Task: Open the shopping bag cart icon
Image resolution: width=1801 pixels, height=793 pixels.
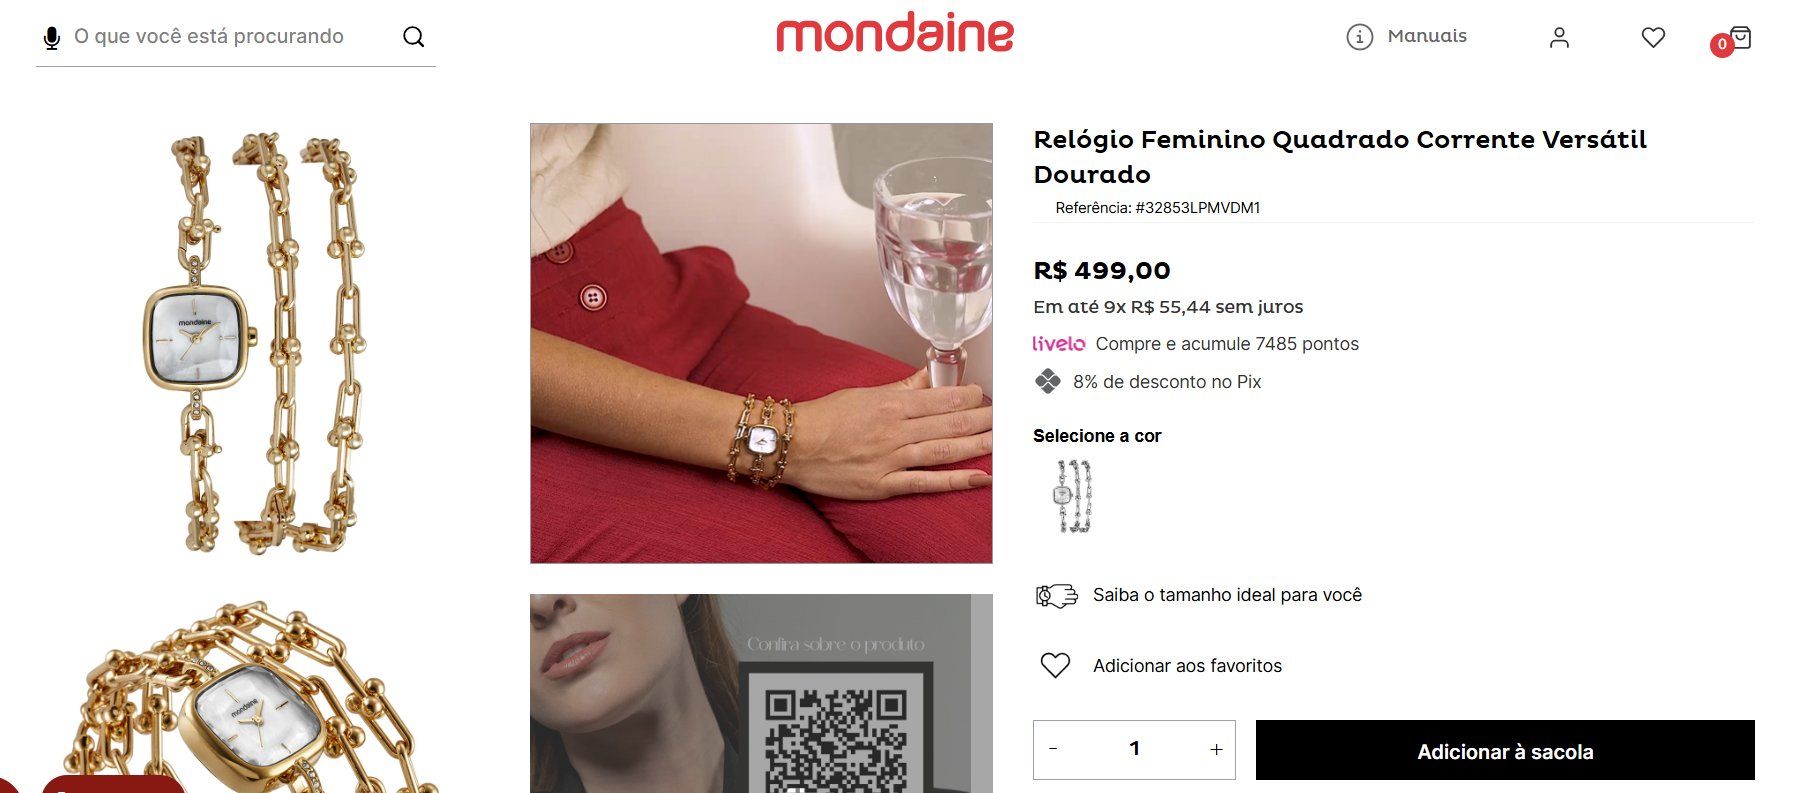Action: point(1740,37)
